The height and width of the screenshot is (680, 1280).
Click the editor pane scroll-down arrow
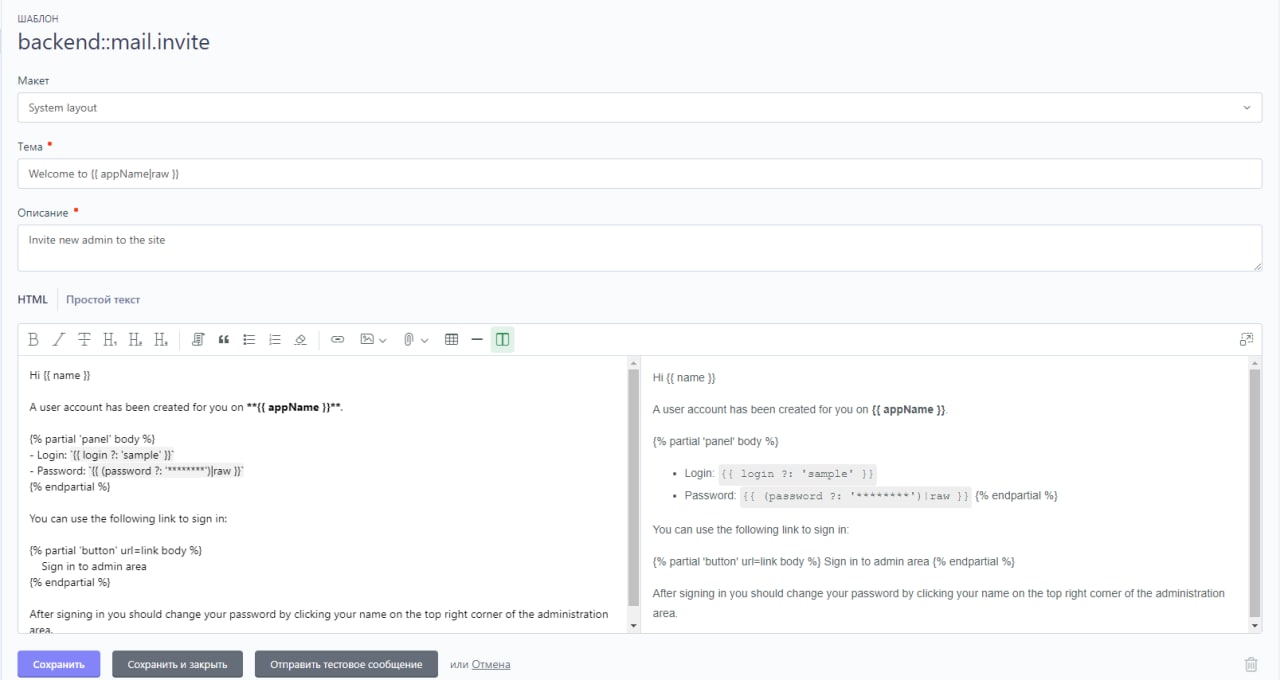633,626
